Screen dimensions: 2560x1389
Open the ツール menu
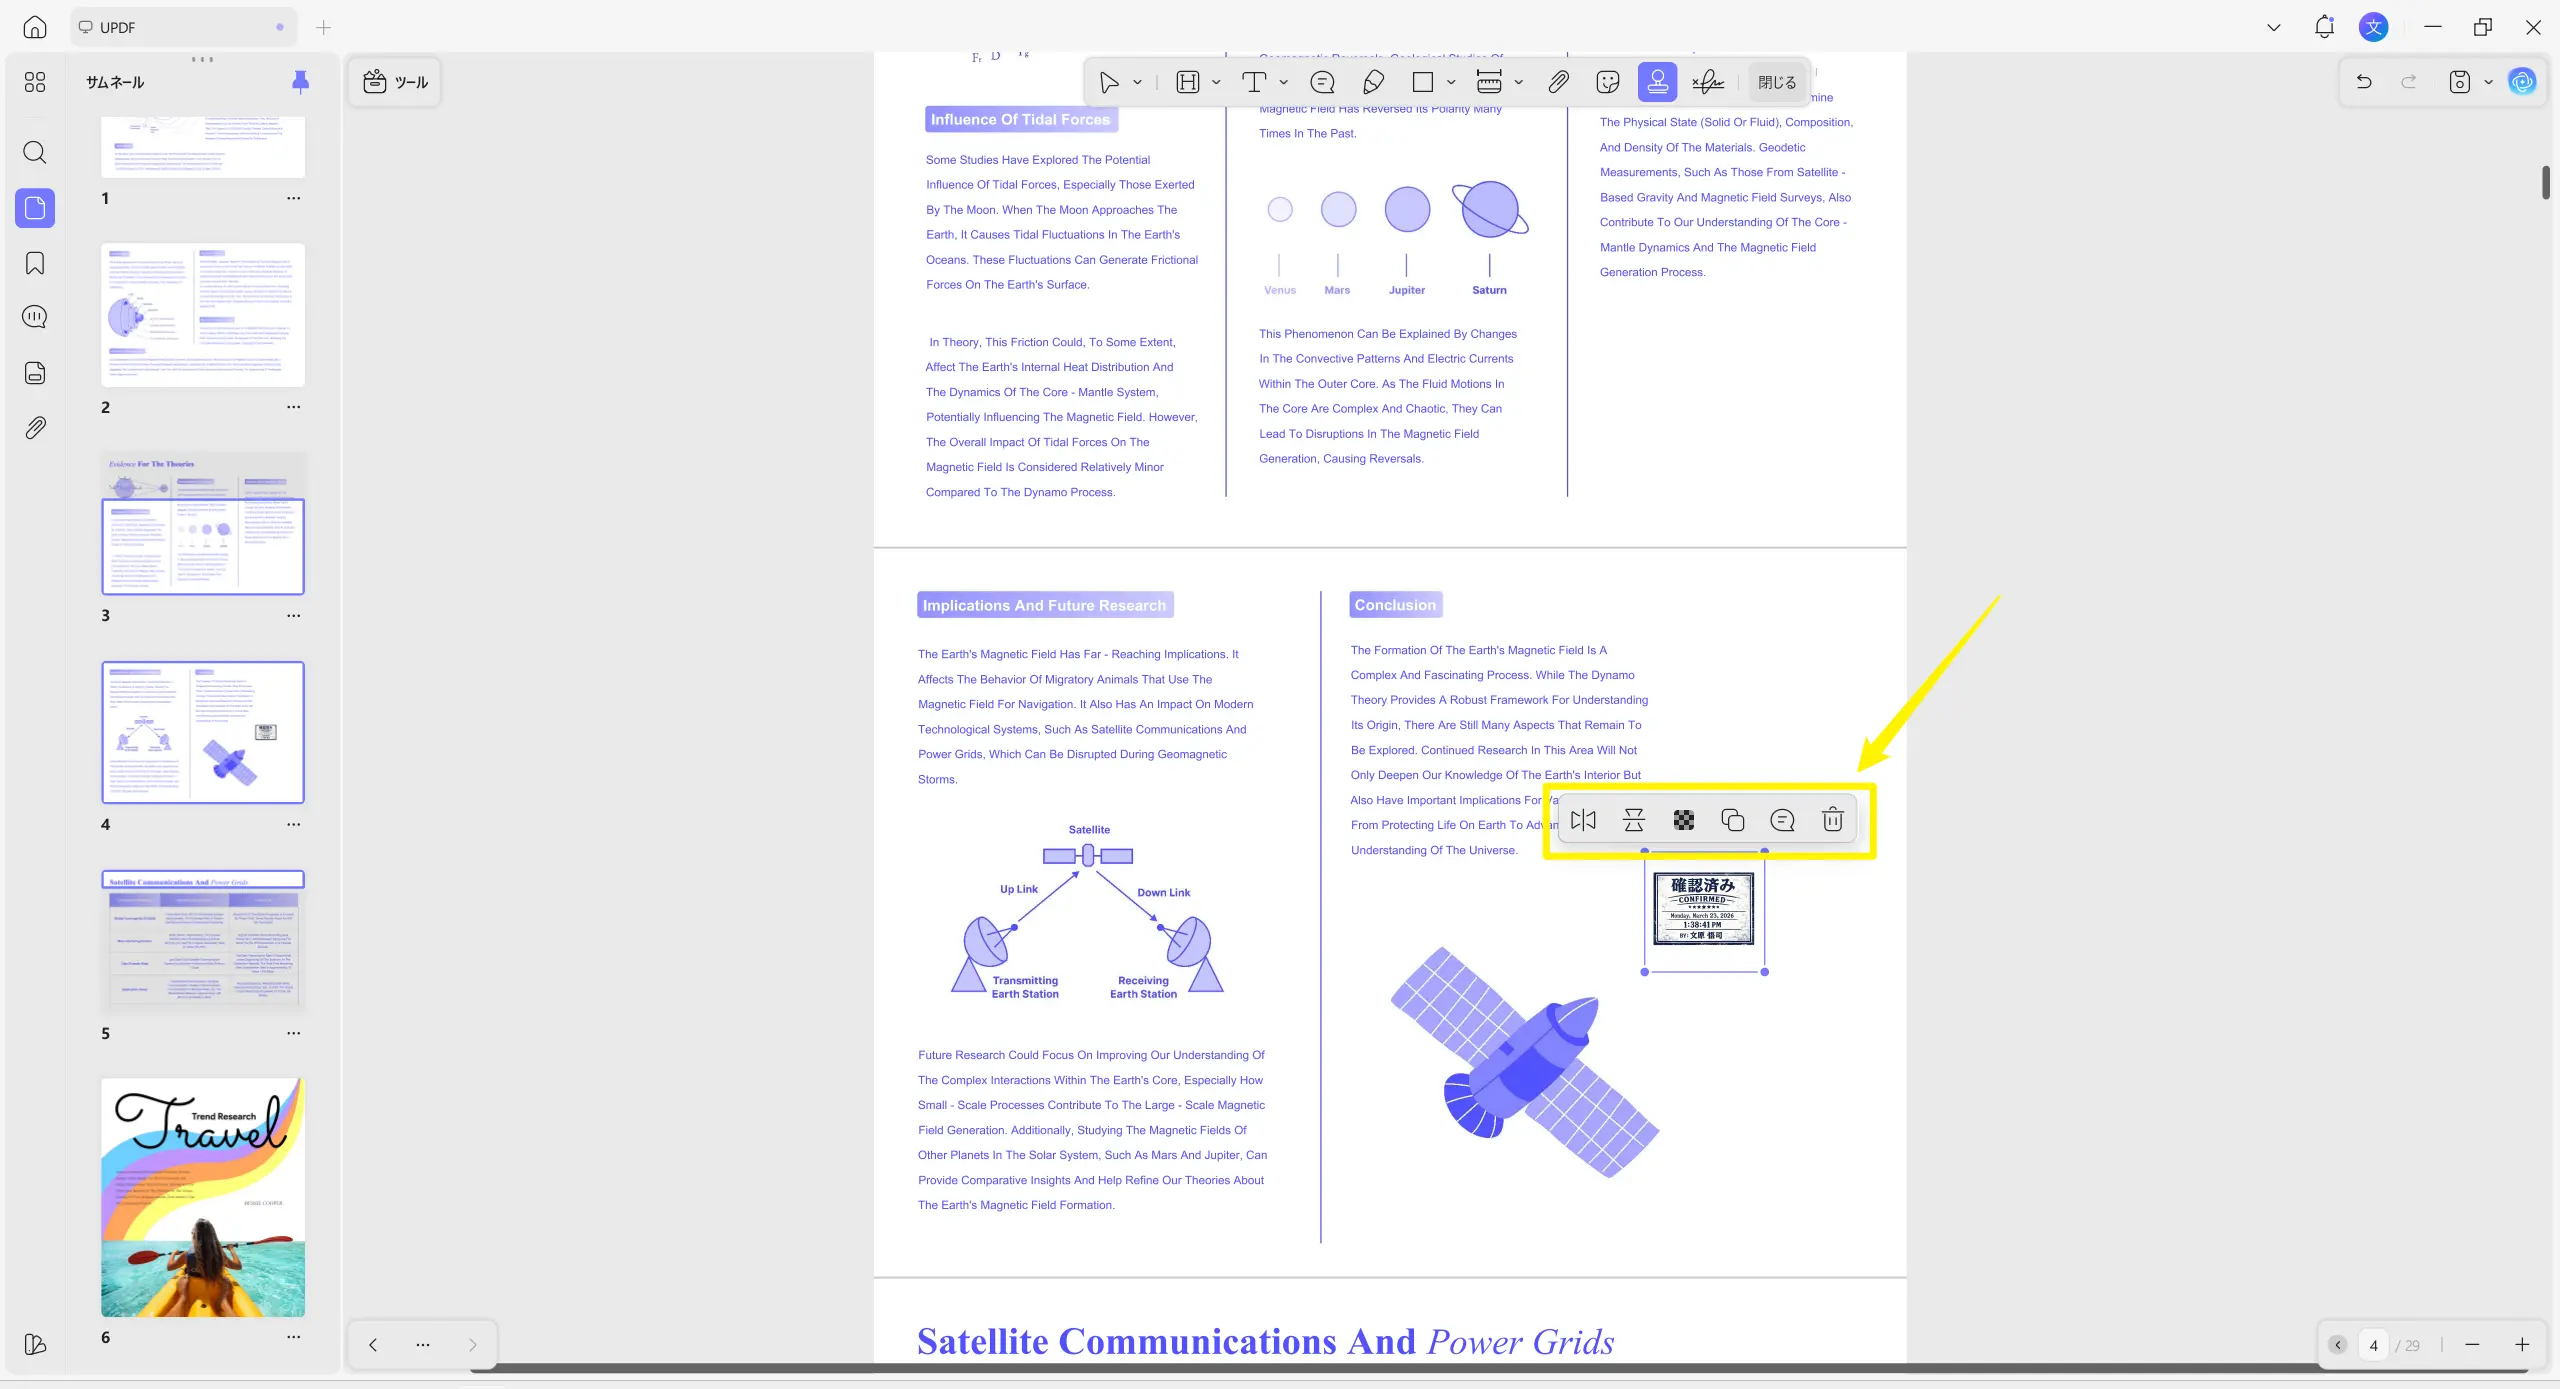point(395,82)
